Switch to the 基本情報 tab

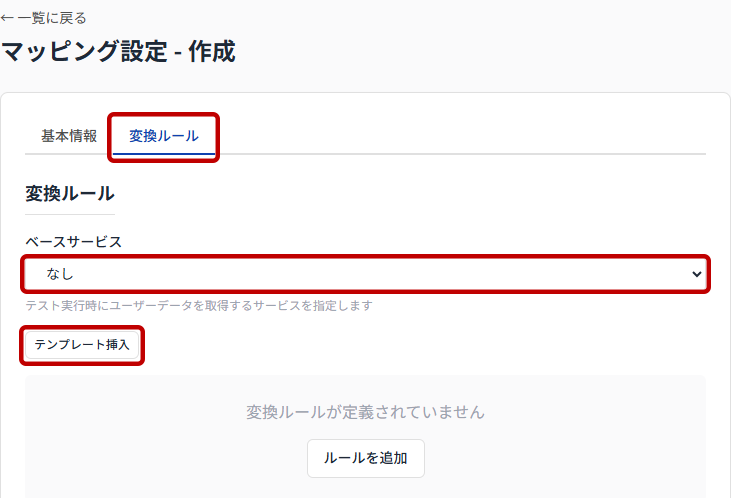point(69,136)
